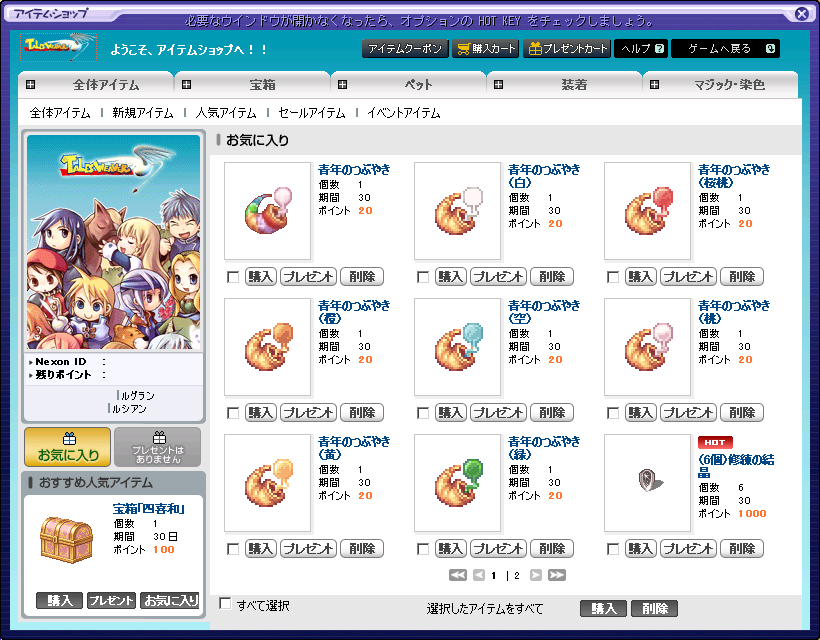Select セールアイテム sub-menu

[x=312, y=113]
